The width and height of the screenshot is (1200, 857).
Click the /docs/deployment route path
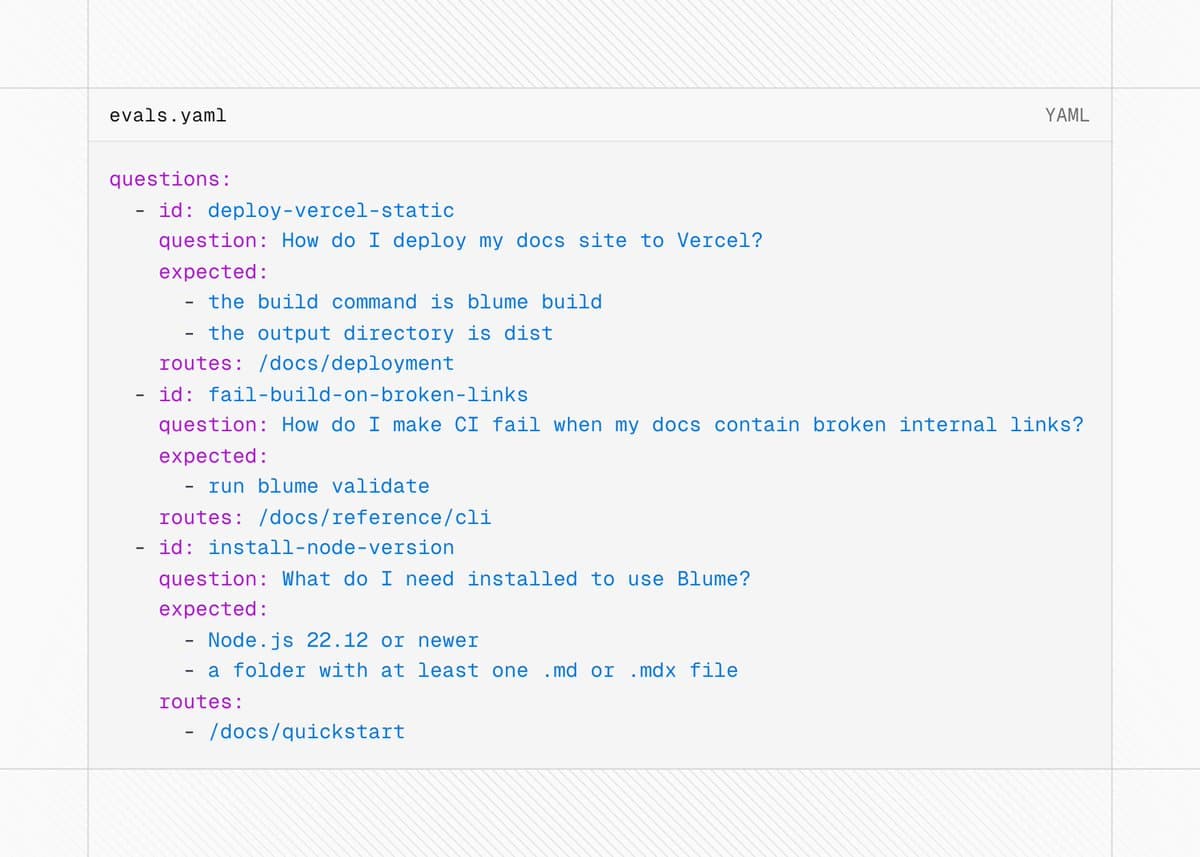point(356,363)
